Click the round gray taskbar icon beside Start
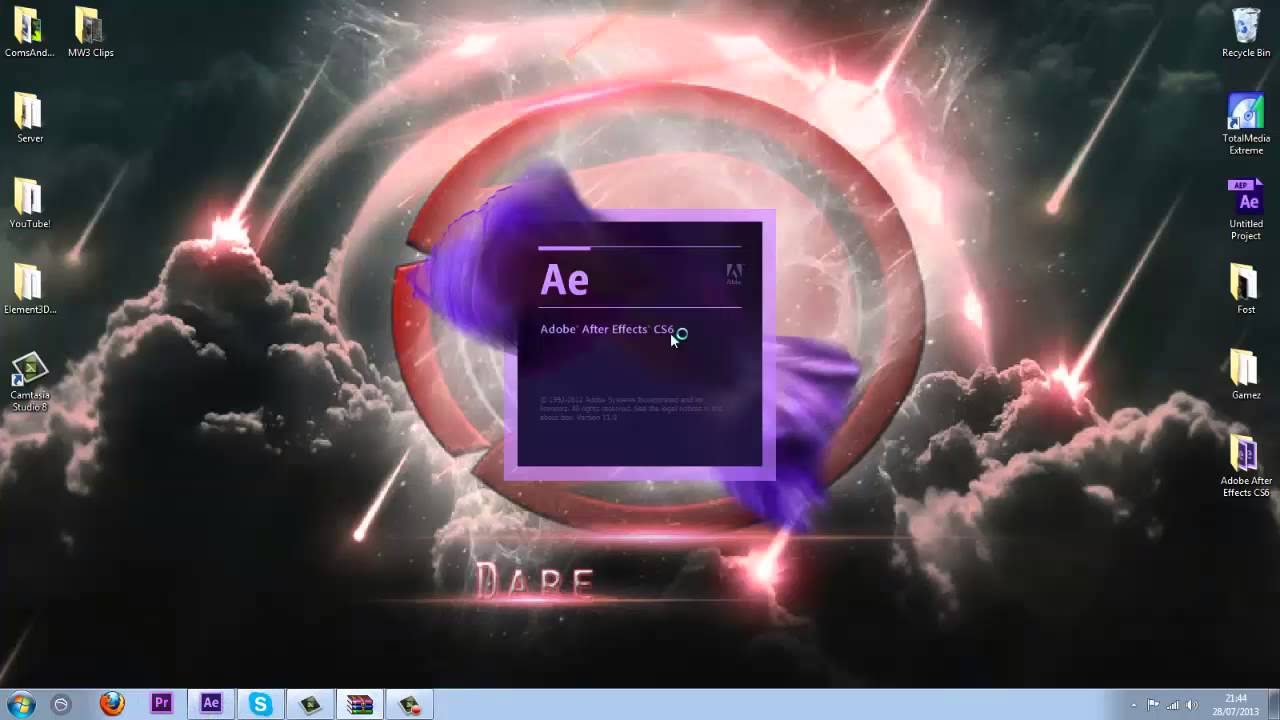The image size is (1280, 720). 61,704
